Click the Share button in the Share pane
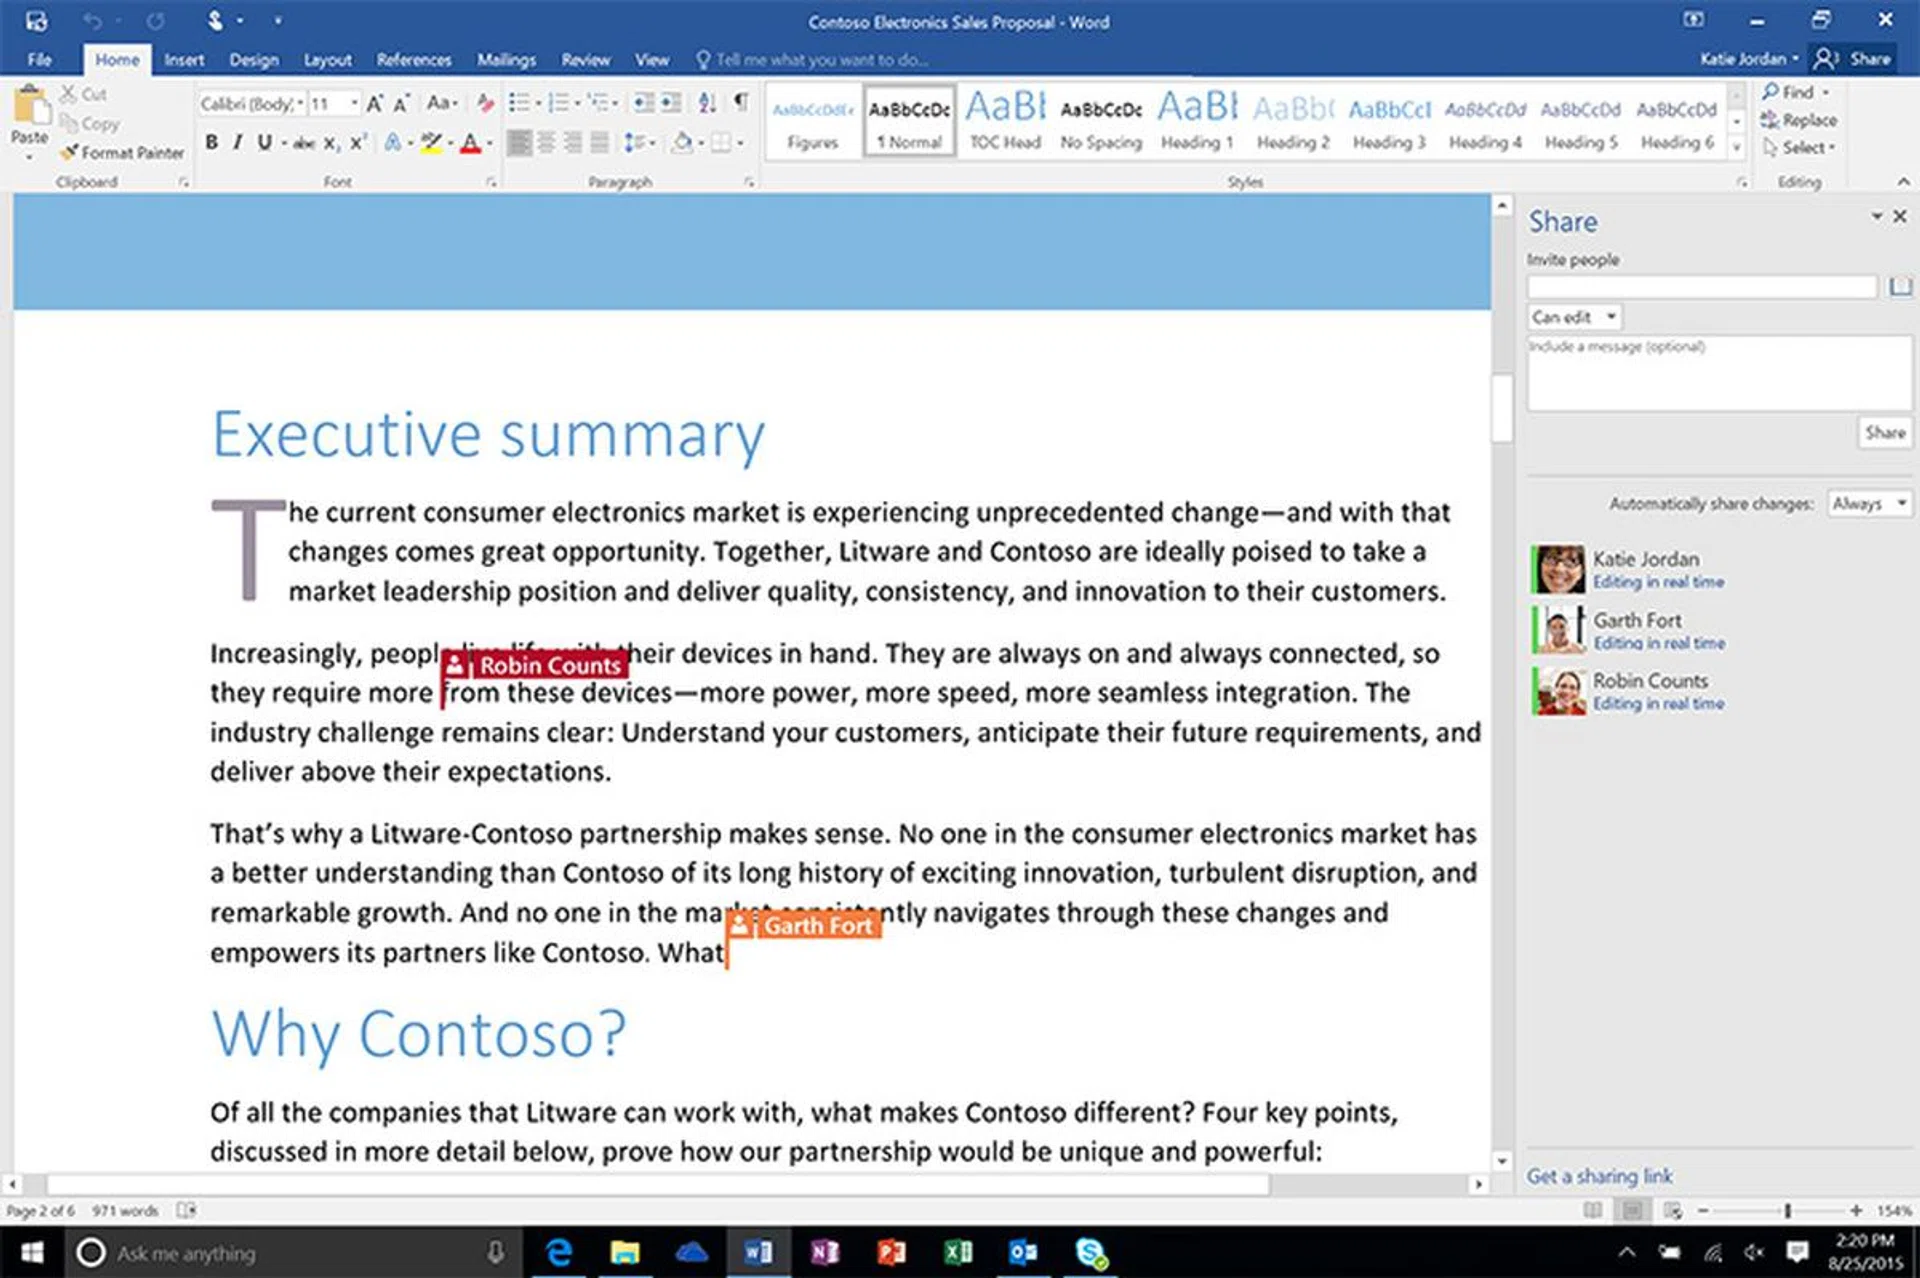The width and height of the screenshot is (1920, 1278). click(1884, 432)
